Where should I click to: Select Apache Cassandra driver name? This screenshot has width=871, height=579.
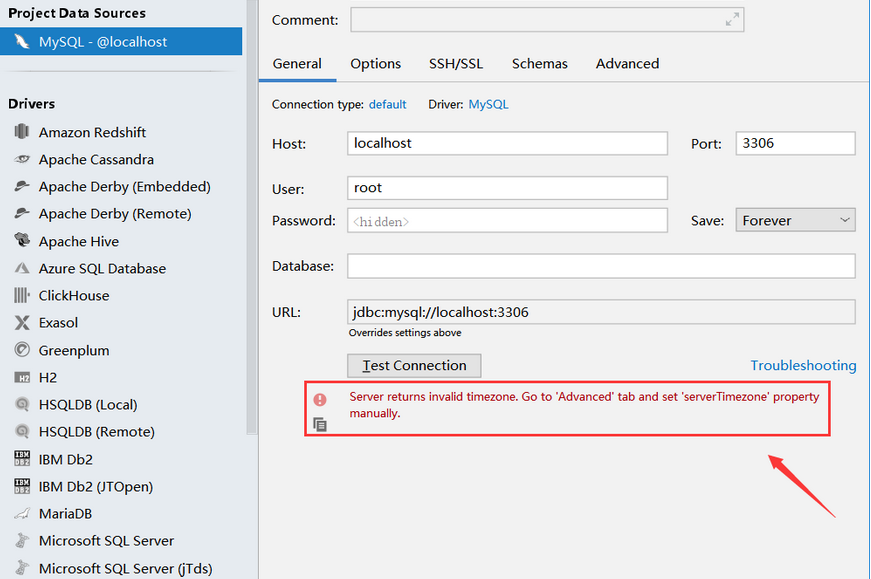tap(96, 159)
